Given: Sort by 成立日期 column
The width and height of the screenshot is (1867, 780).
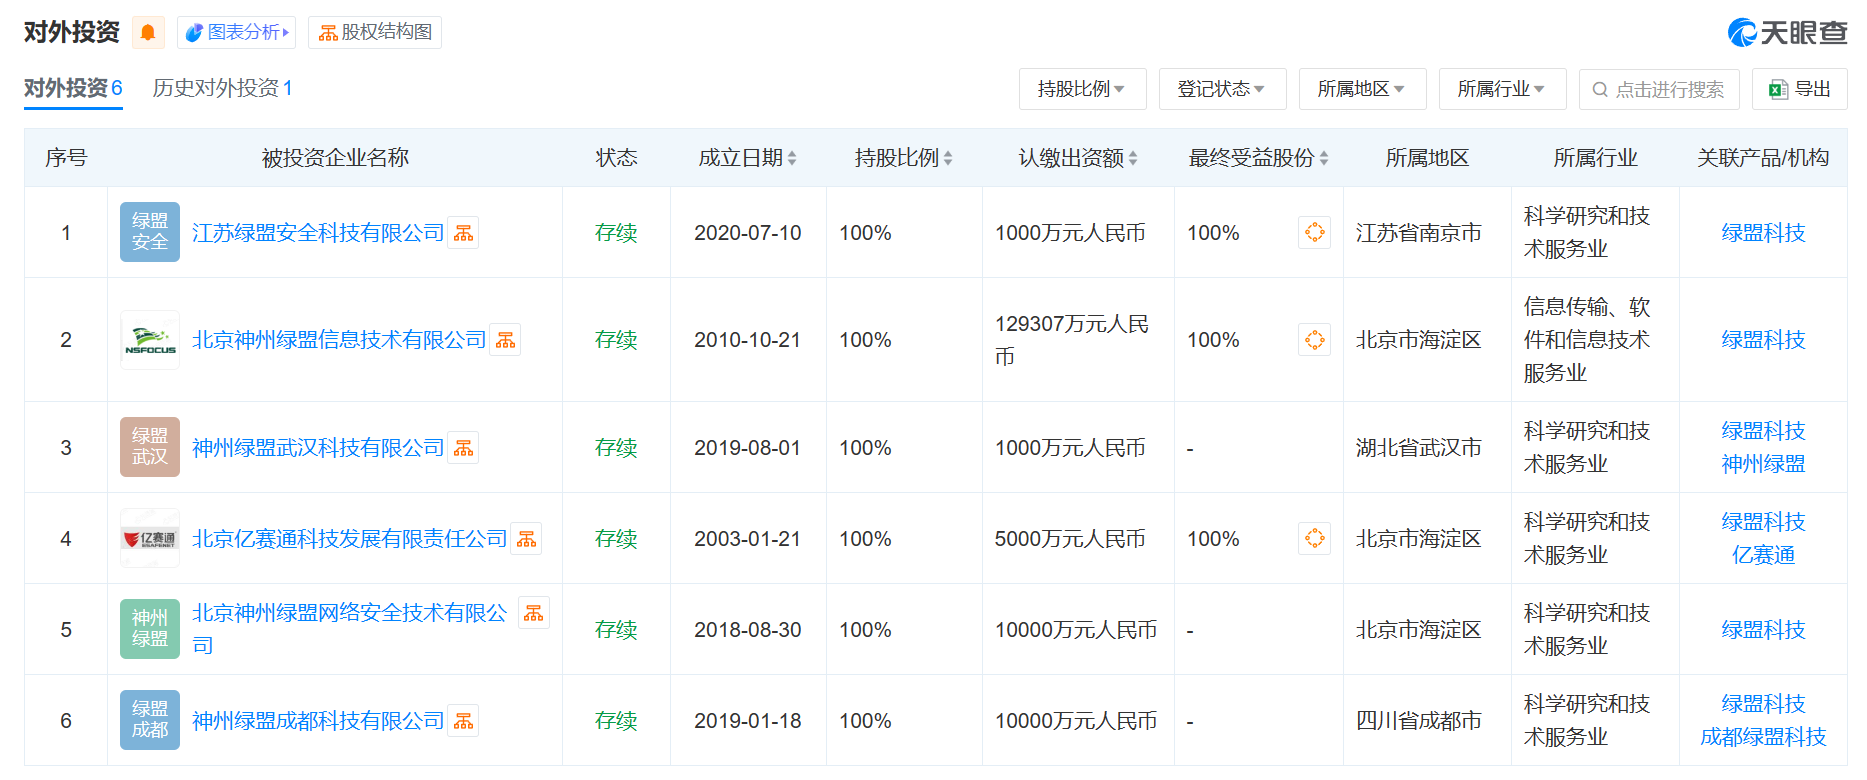Looking at the screenshot, I should 747,158.
